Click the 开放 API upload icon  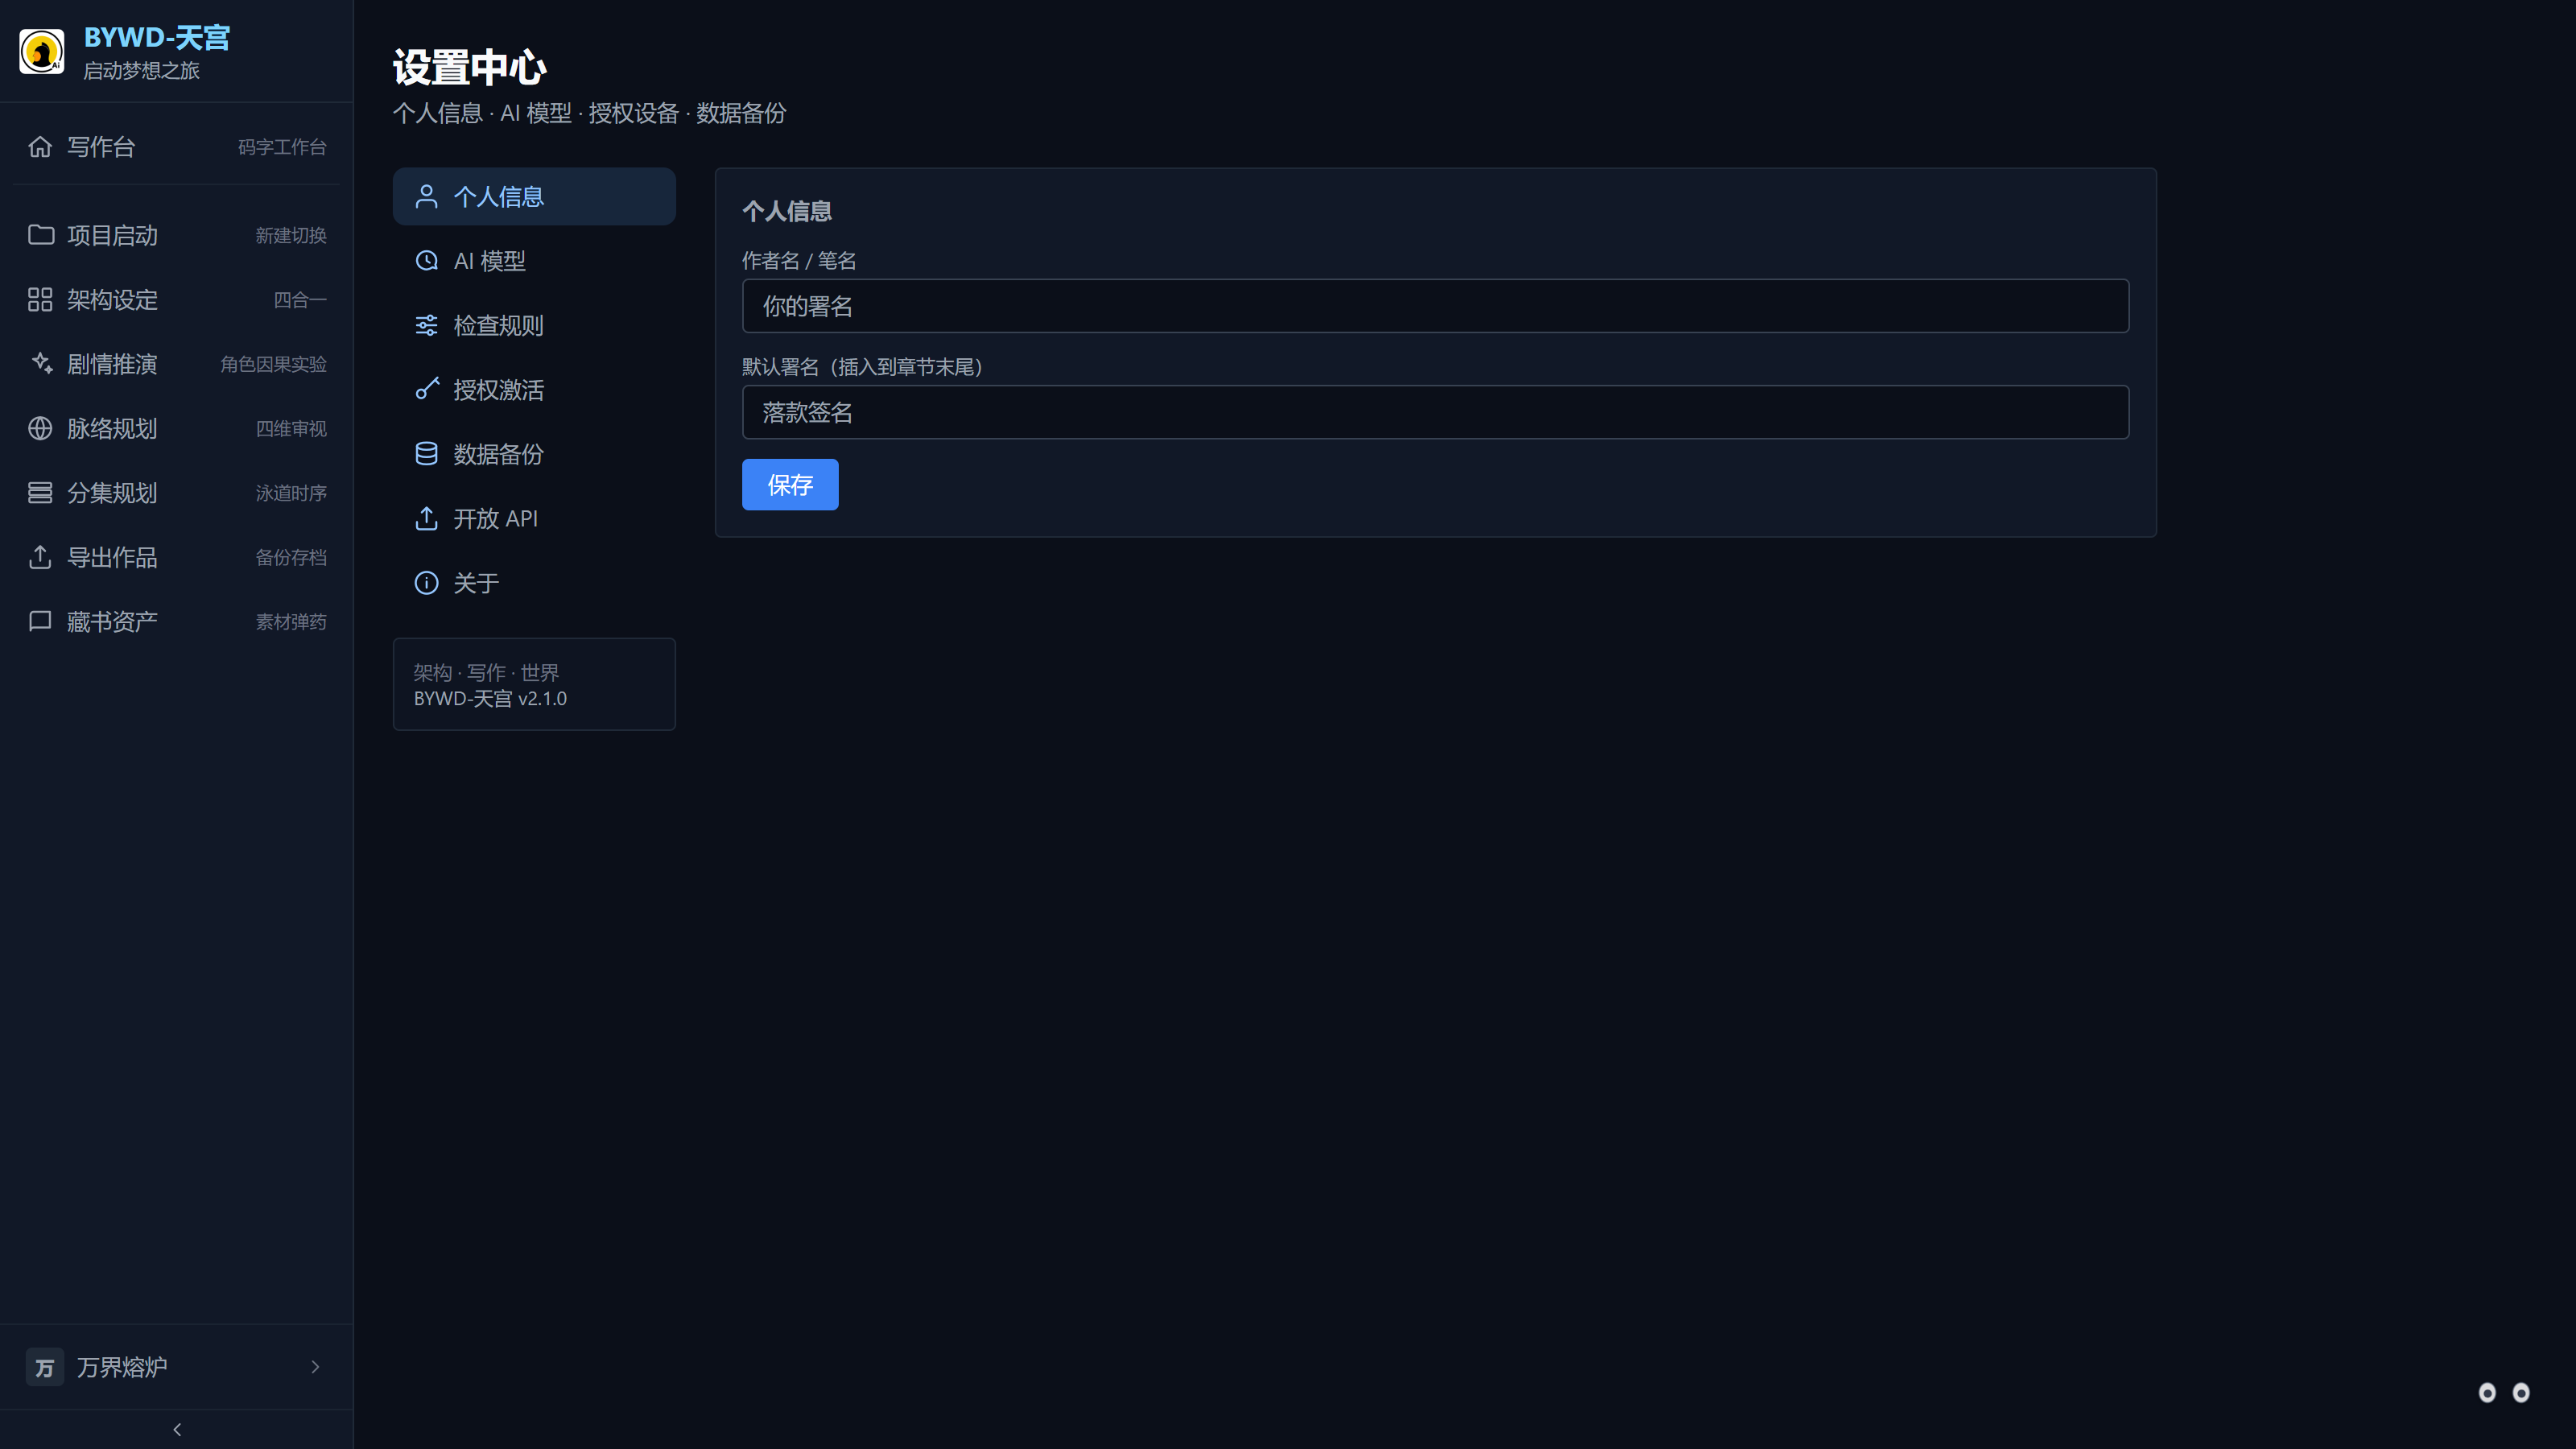[426, 519]
